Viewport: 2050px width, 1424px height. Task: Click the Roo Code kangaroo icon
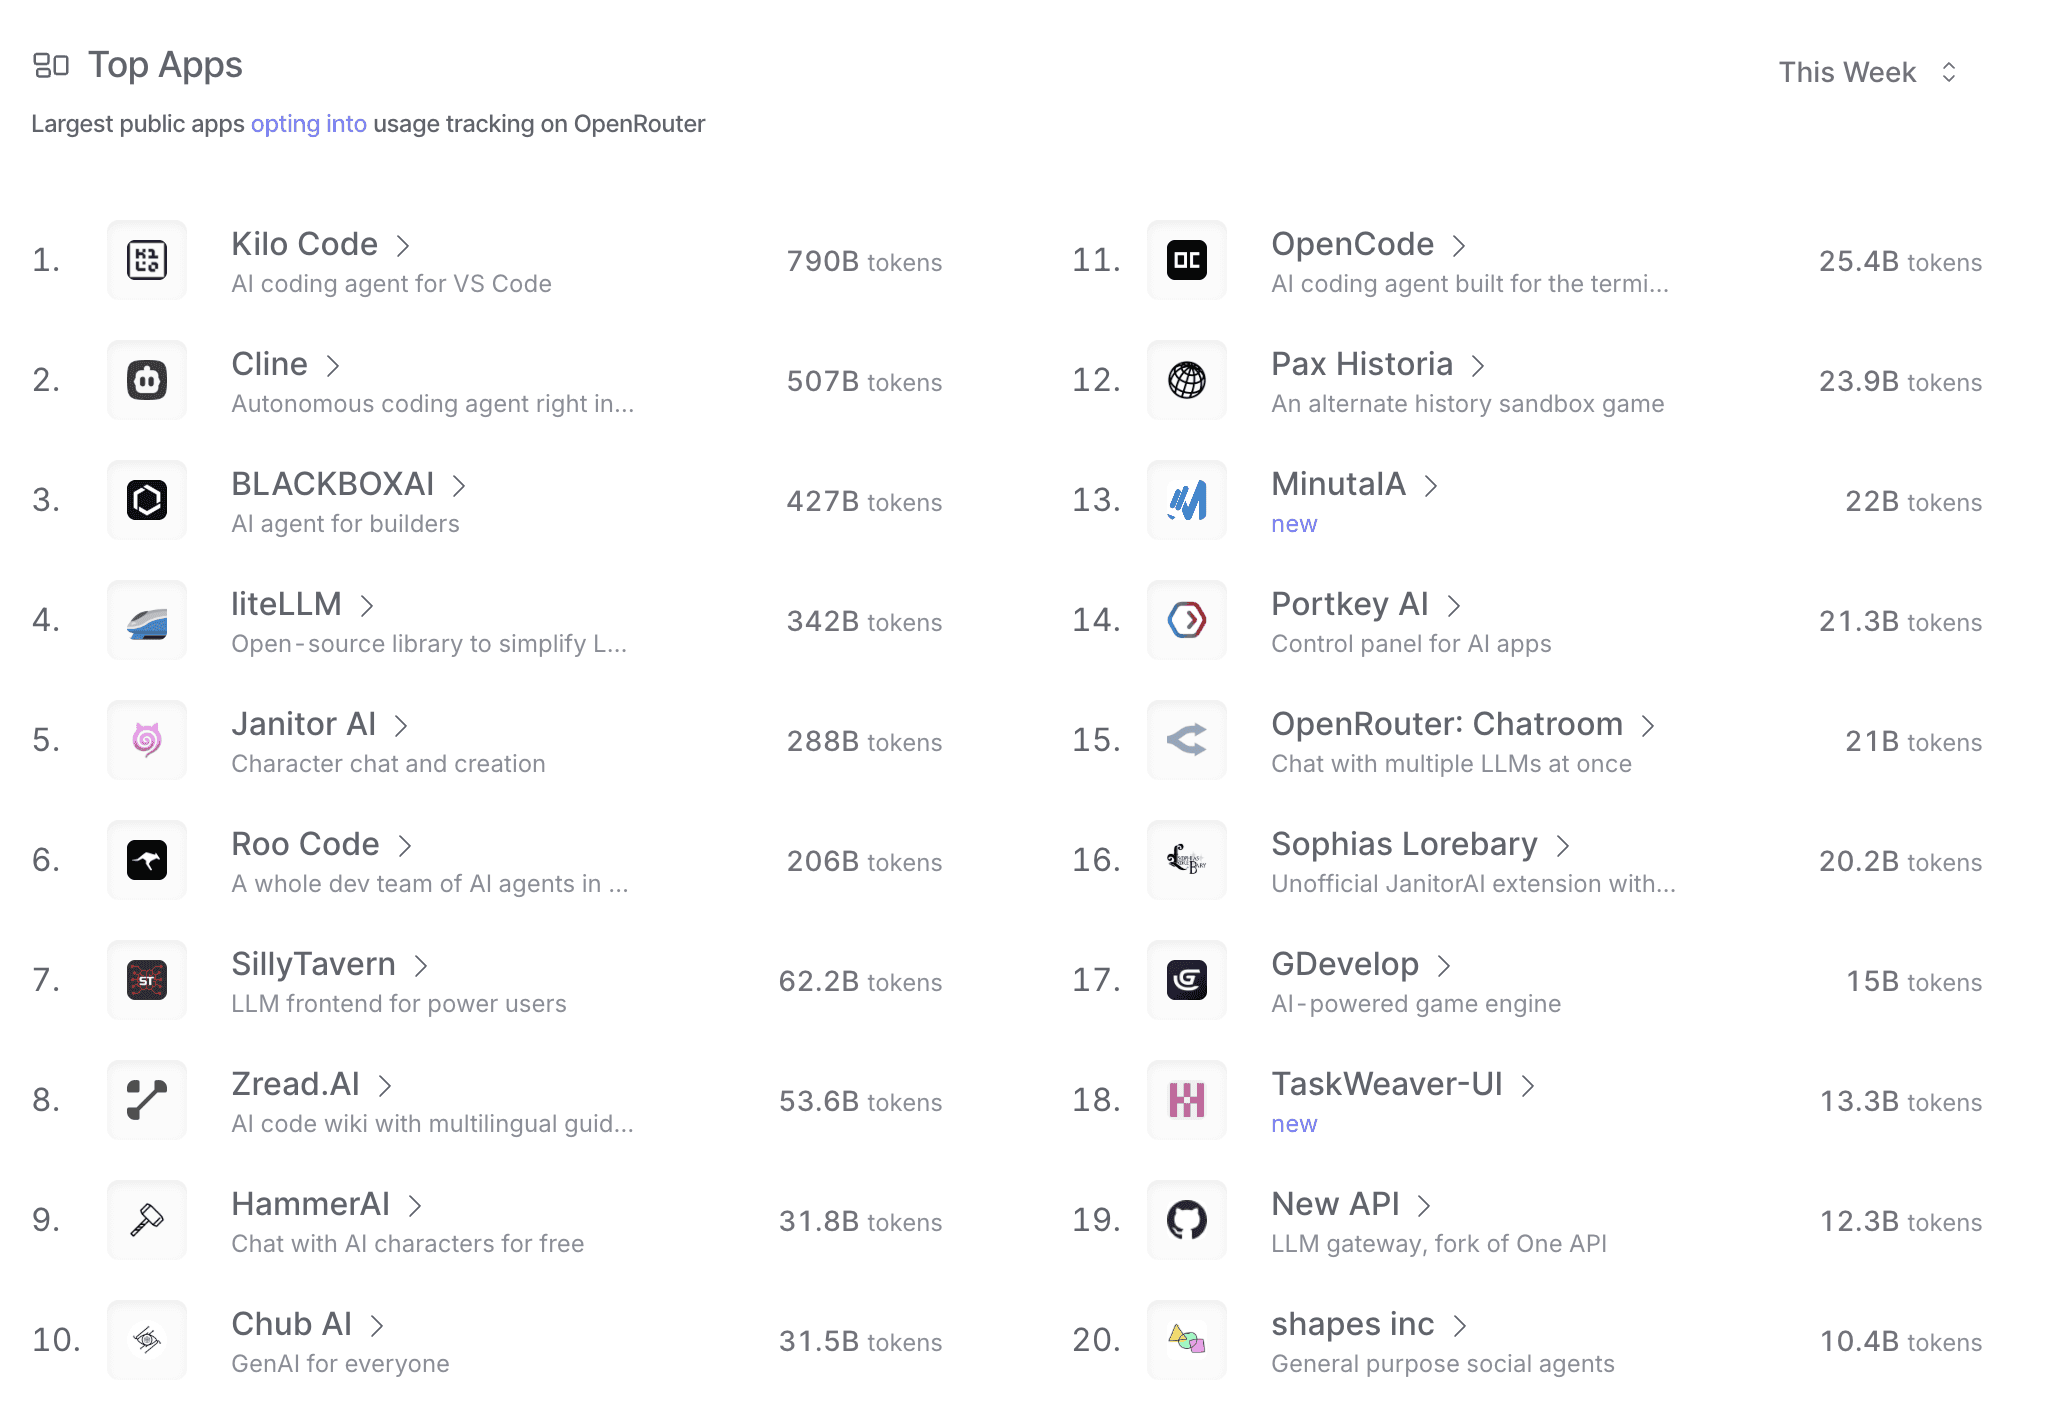pyautogui.click(x=146, y=860)
